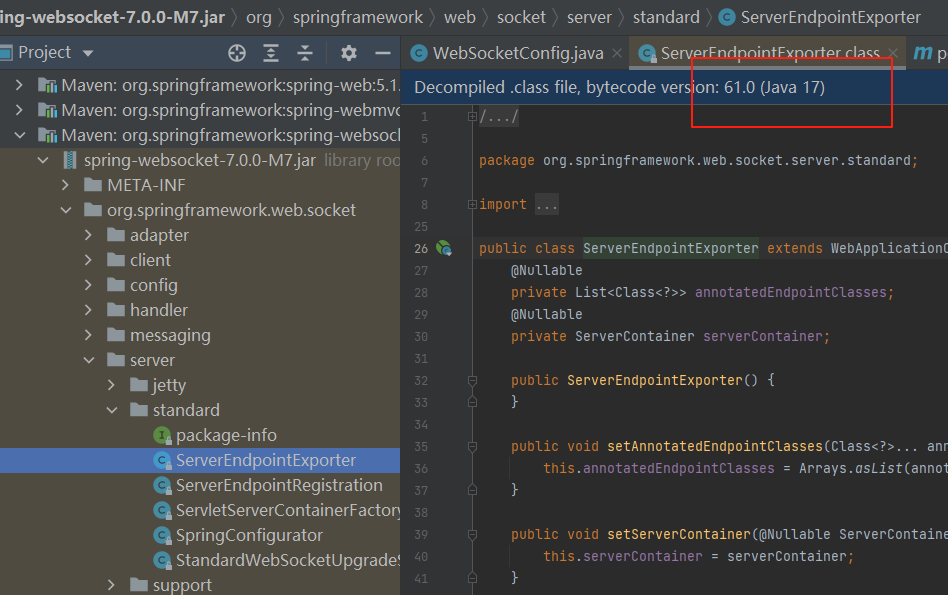
Task: Expand the client package
Action: [88, 260]
